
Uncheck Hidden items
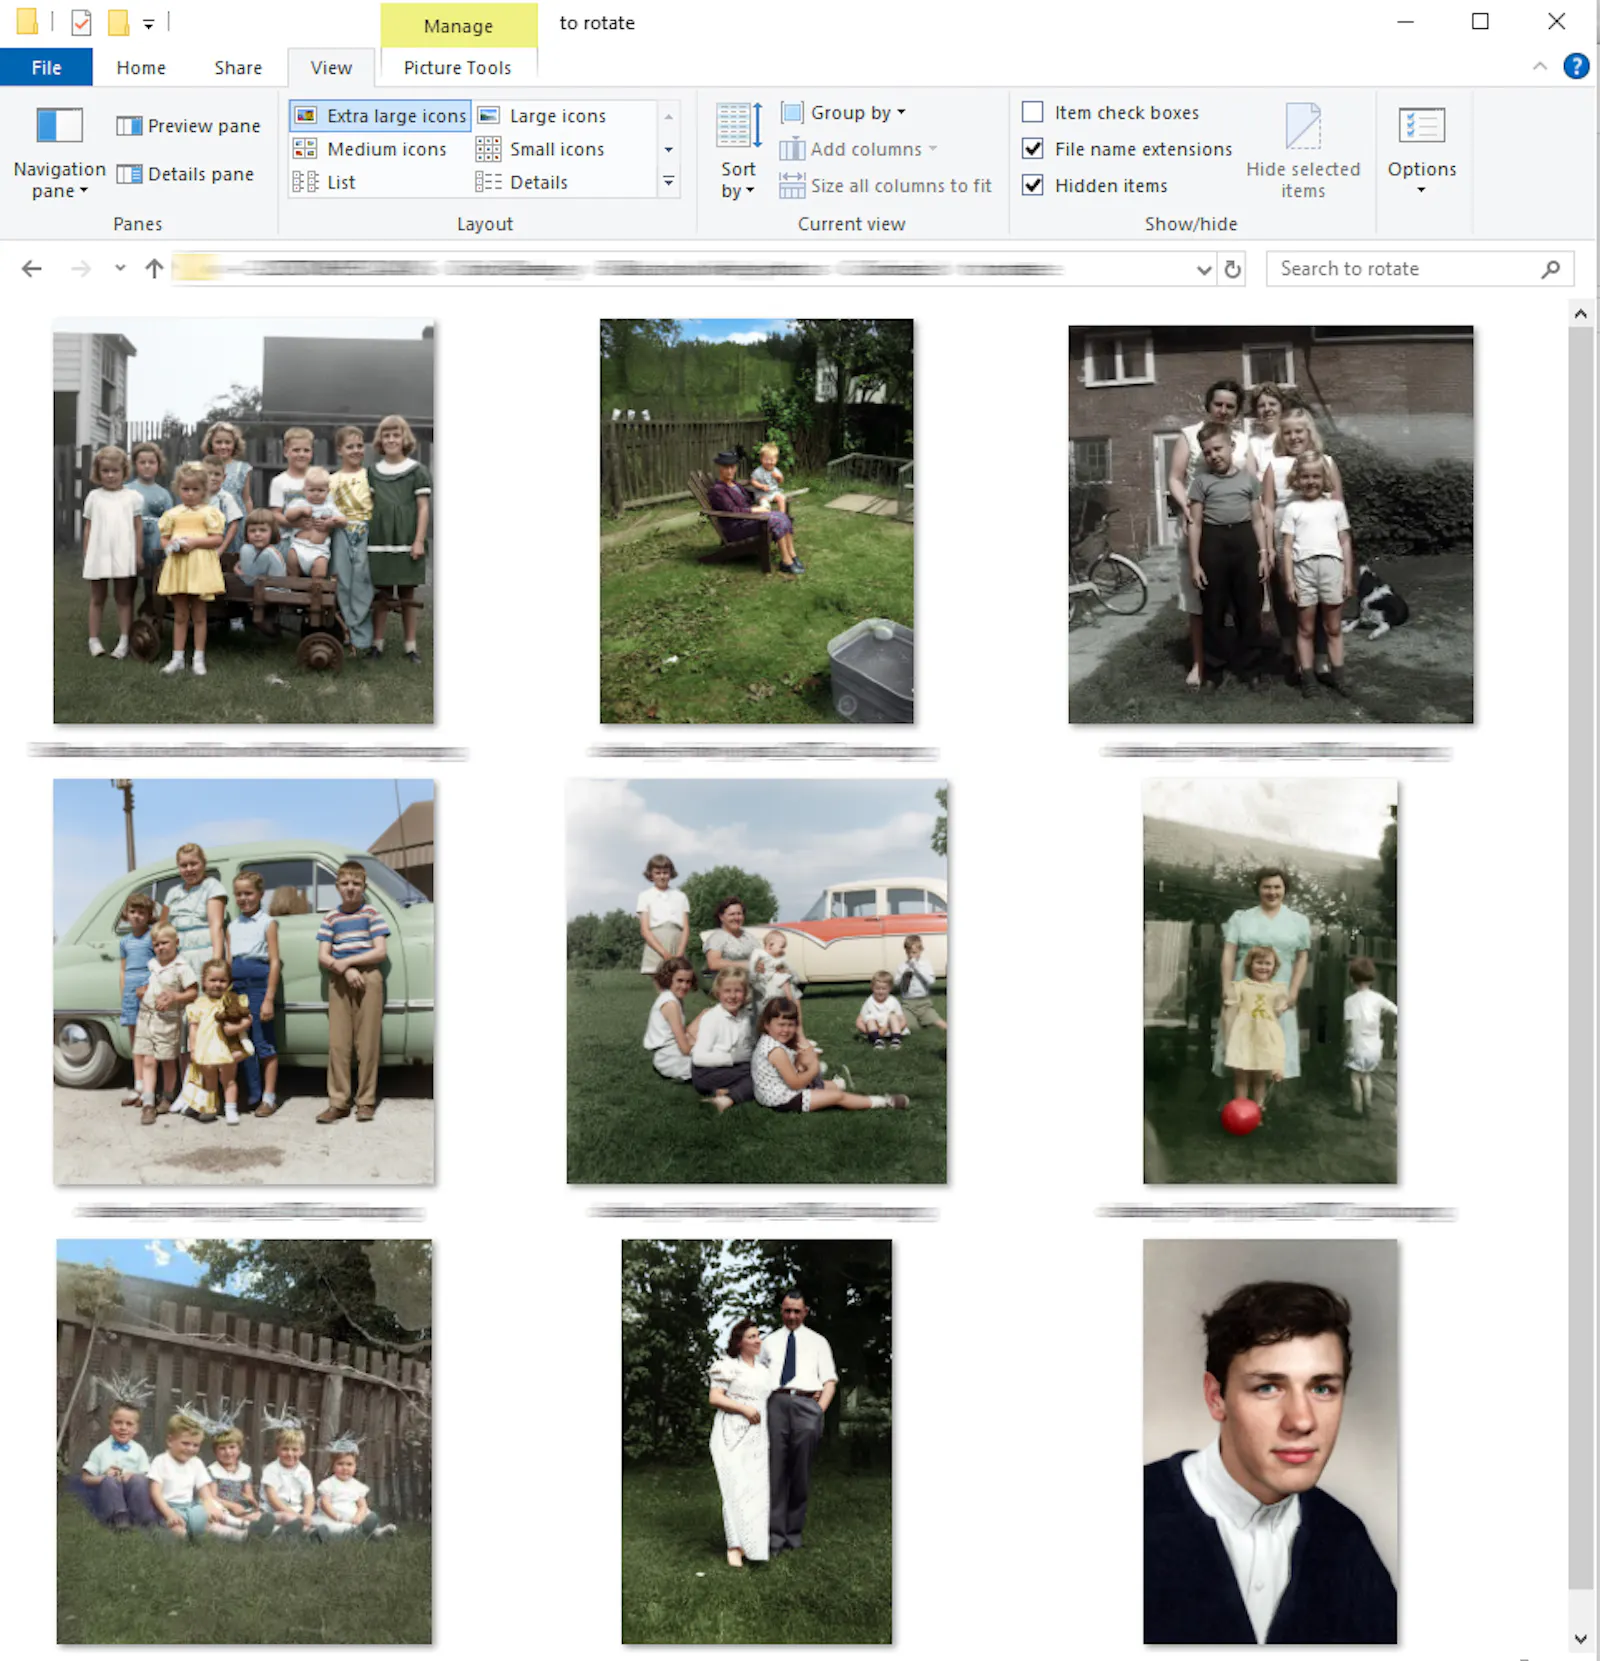1033,185
